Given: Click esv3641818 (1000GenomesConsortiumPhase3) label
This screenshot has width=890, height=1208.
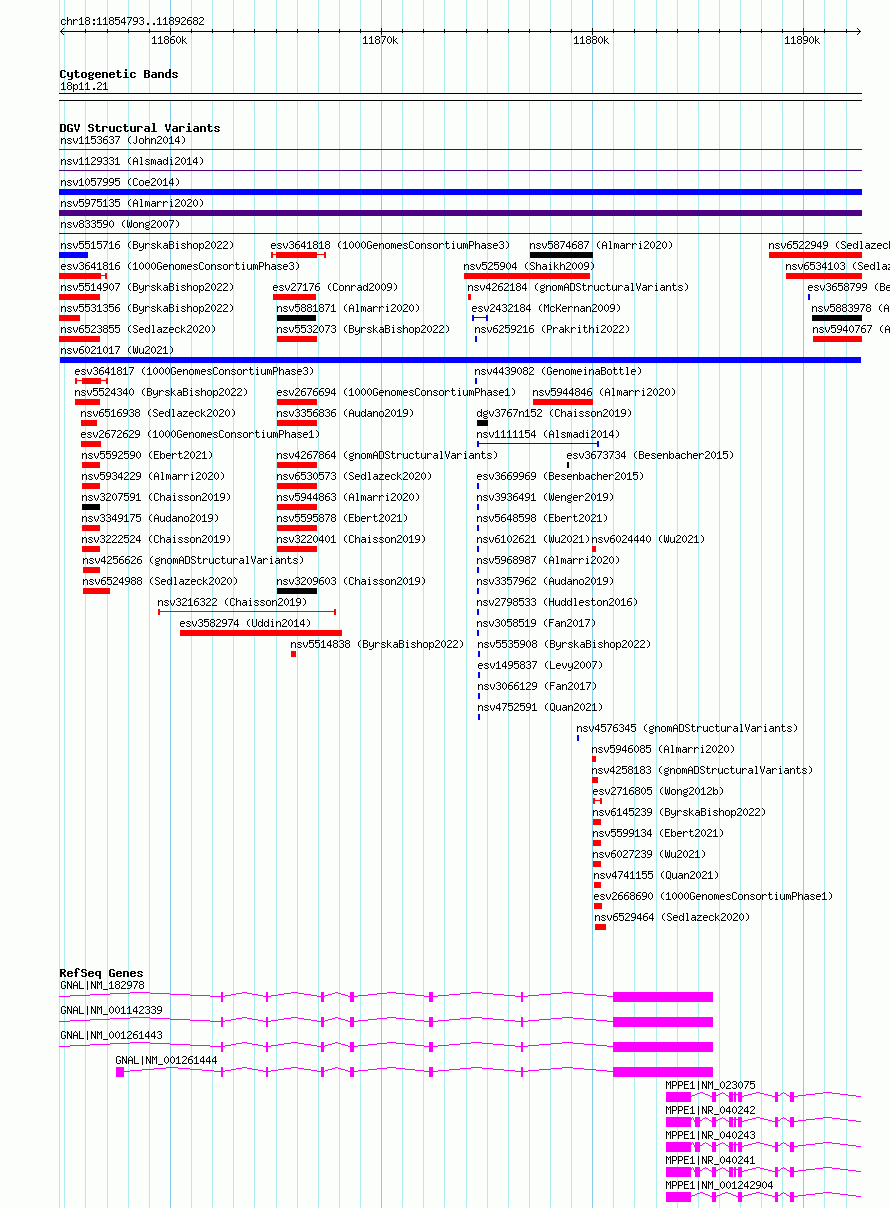Looking at the screenshot, I should point(390,245).
